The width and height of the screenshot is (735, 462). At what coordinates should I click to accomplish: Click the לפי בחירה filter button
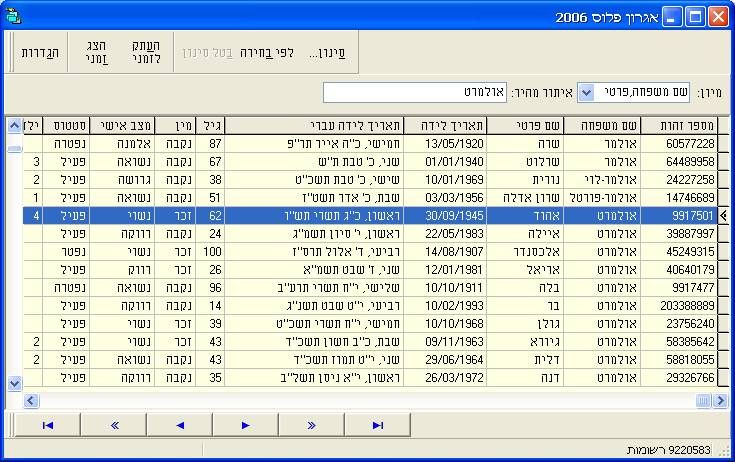coord(267,53)
